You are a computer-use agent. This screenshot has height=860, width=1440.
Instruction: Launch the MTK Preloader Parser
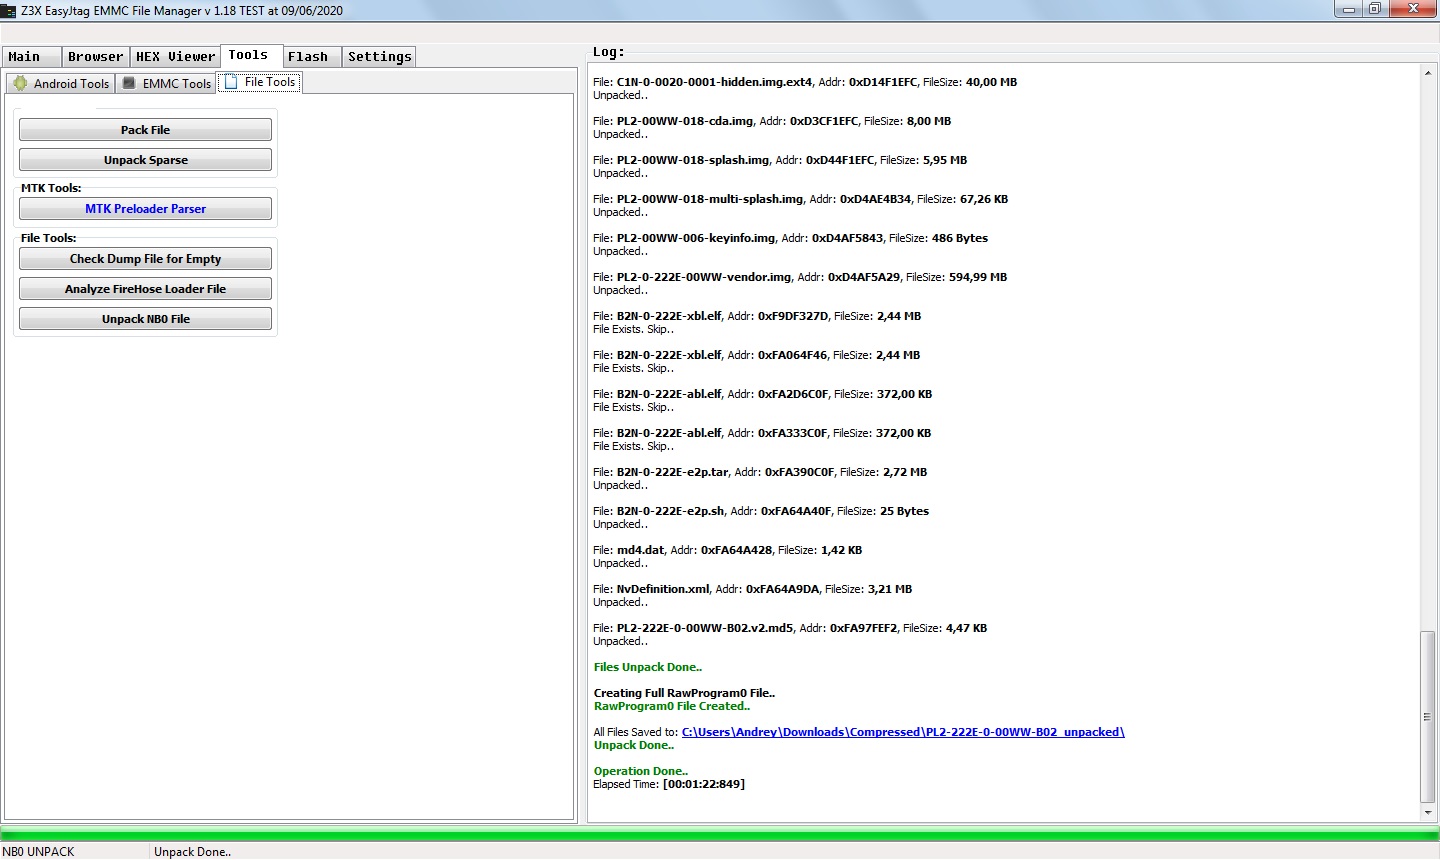coord(145,209)
